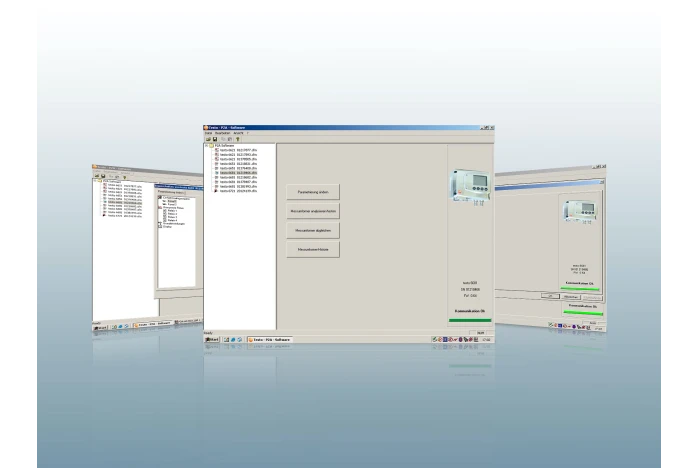697x468 pixels.
Task: Click the transmitter device image in center window
Action: click(470, 185)
